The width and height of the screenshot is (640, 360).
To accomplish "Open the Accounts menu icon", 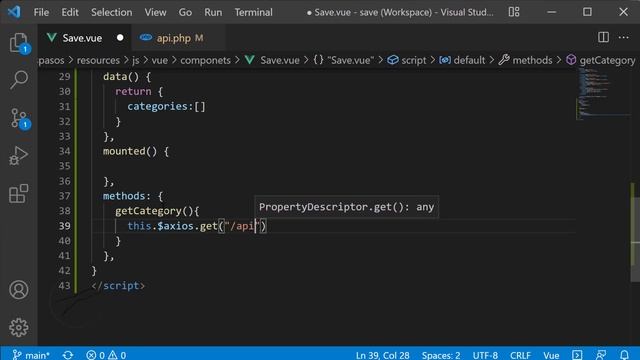I will click(19, 290).
